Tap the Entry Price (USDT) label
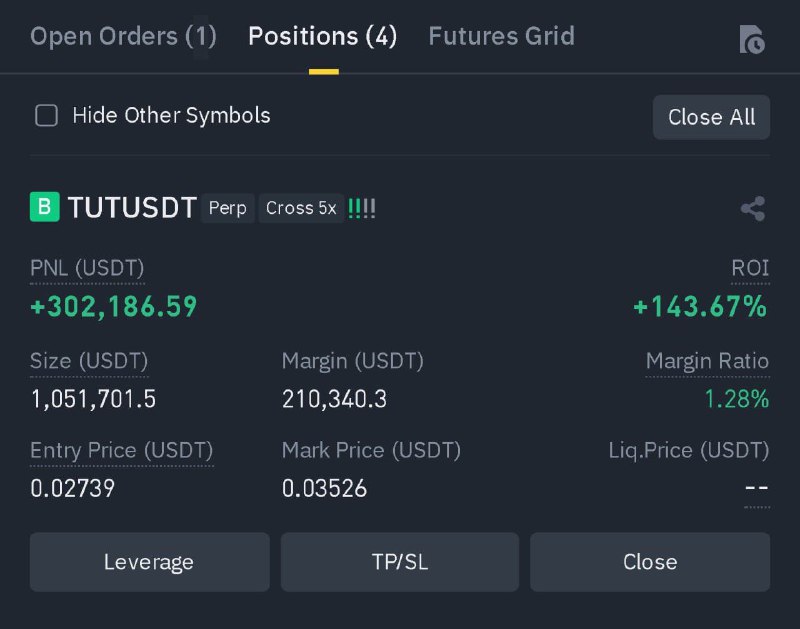The width and height of the screenshot is (800, 629). coord(121,450)
